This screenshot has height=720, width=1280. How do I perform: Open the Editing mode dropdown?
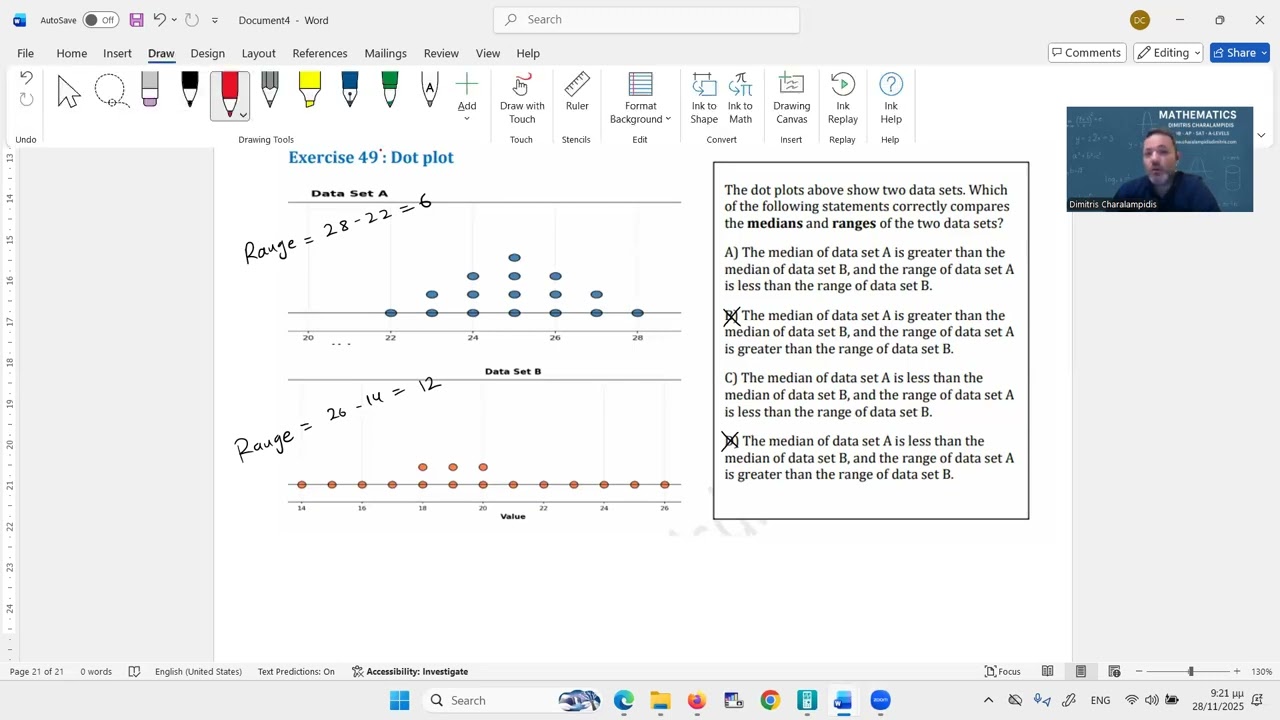(x=1168, y=53)
